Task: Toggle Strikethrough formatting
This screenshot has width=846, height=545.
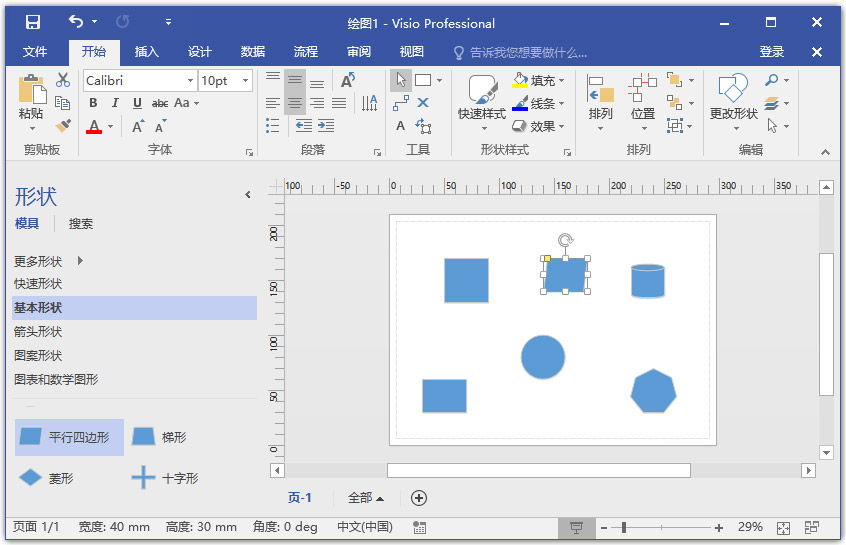Action: pyautogui.click(x=160, y=103)
